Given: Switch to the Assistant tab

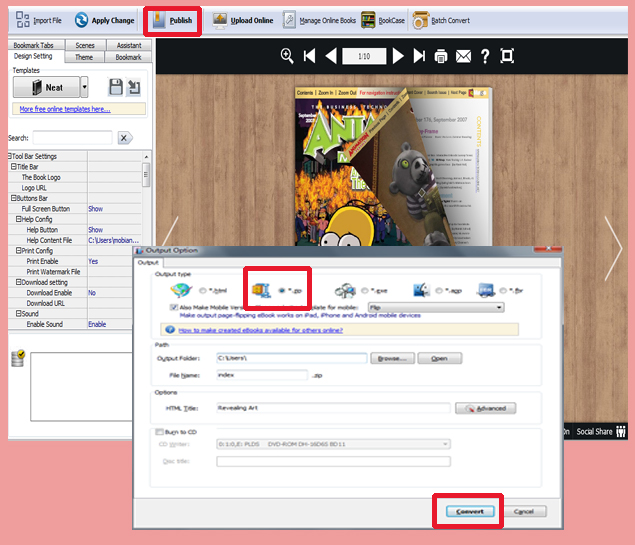Looking at the screenshot, I should click(x=129, y=45).
